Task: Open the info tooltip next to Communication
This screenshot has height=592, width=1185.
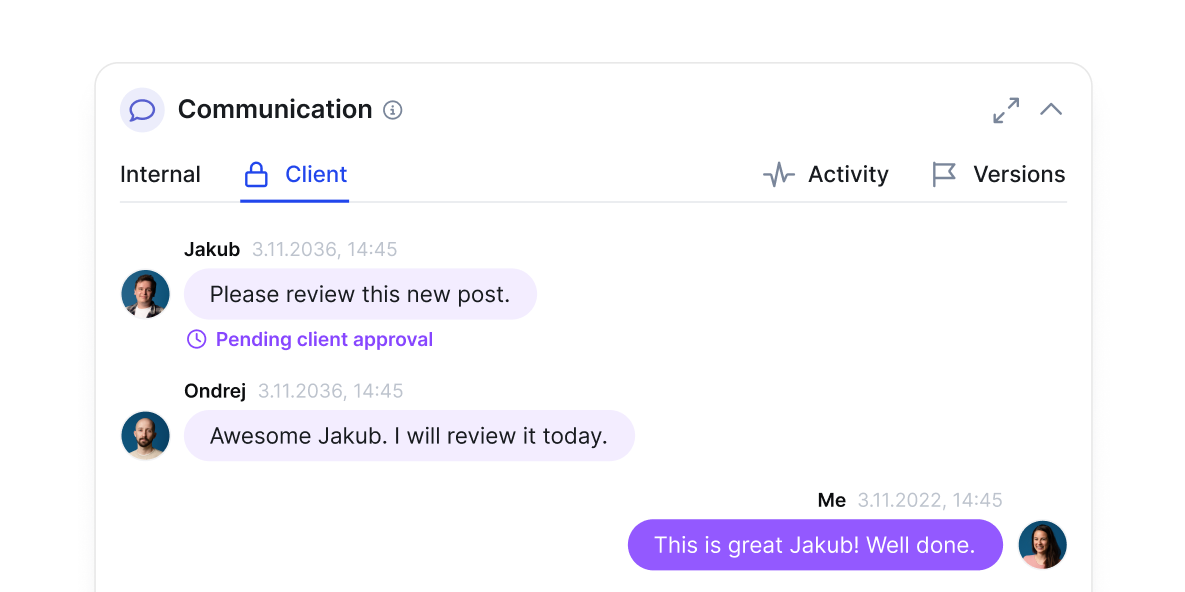Action: tap(391, 110)
